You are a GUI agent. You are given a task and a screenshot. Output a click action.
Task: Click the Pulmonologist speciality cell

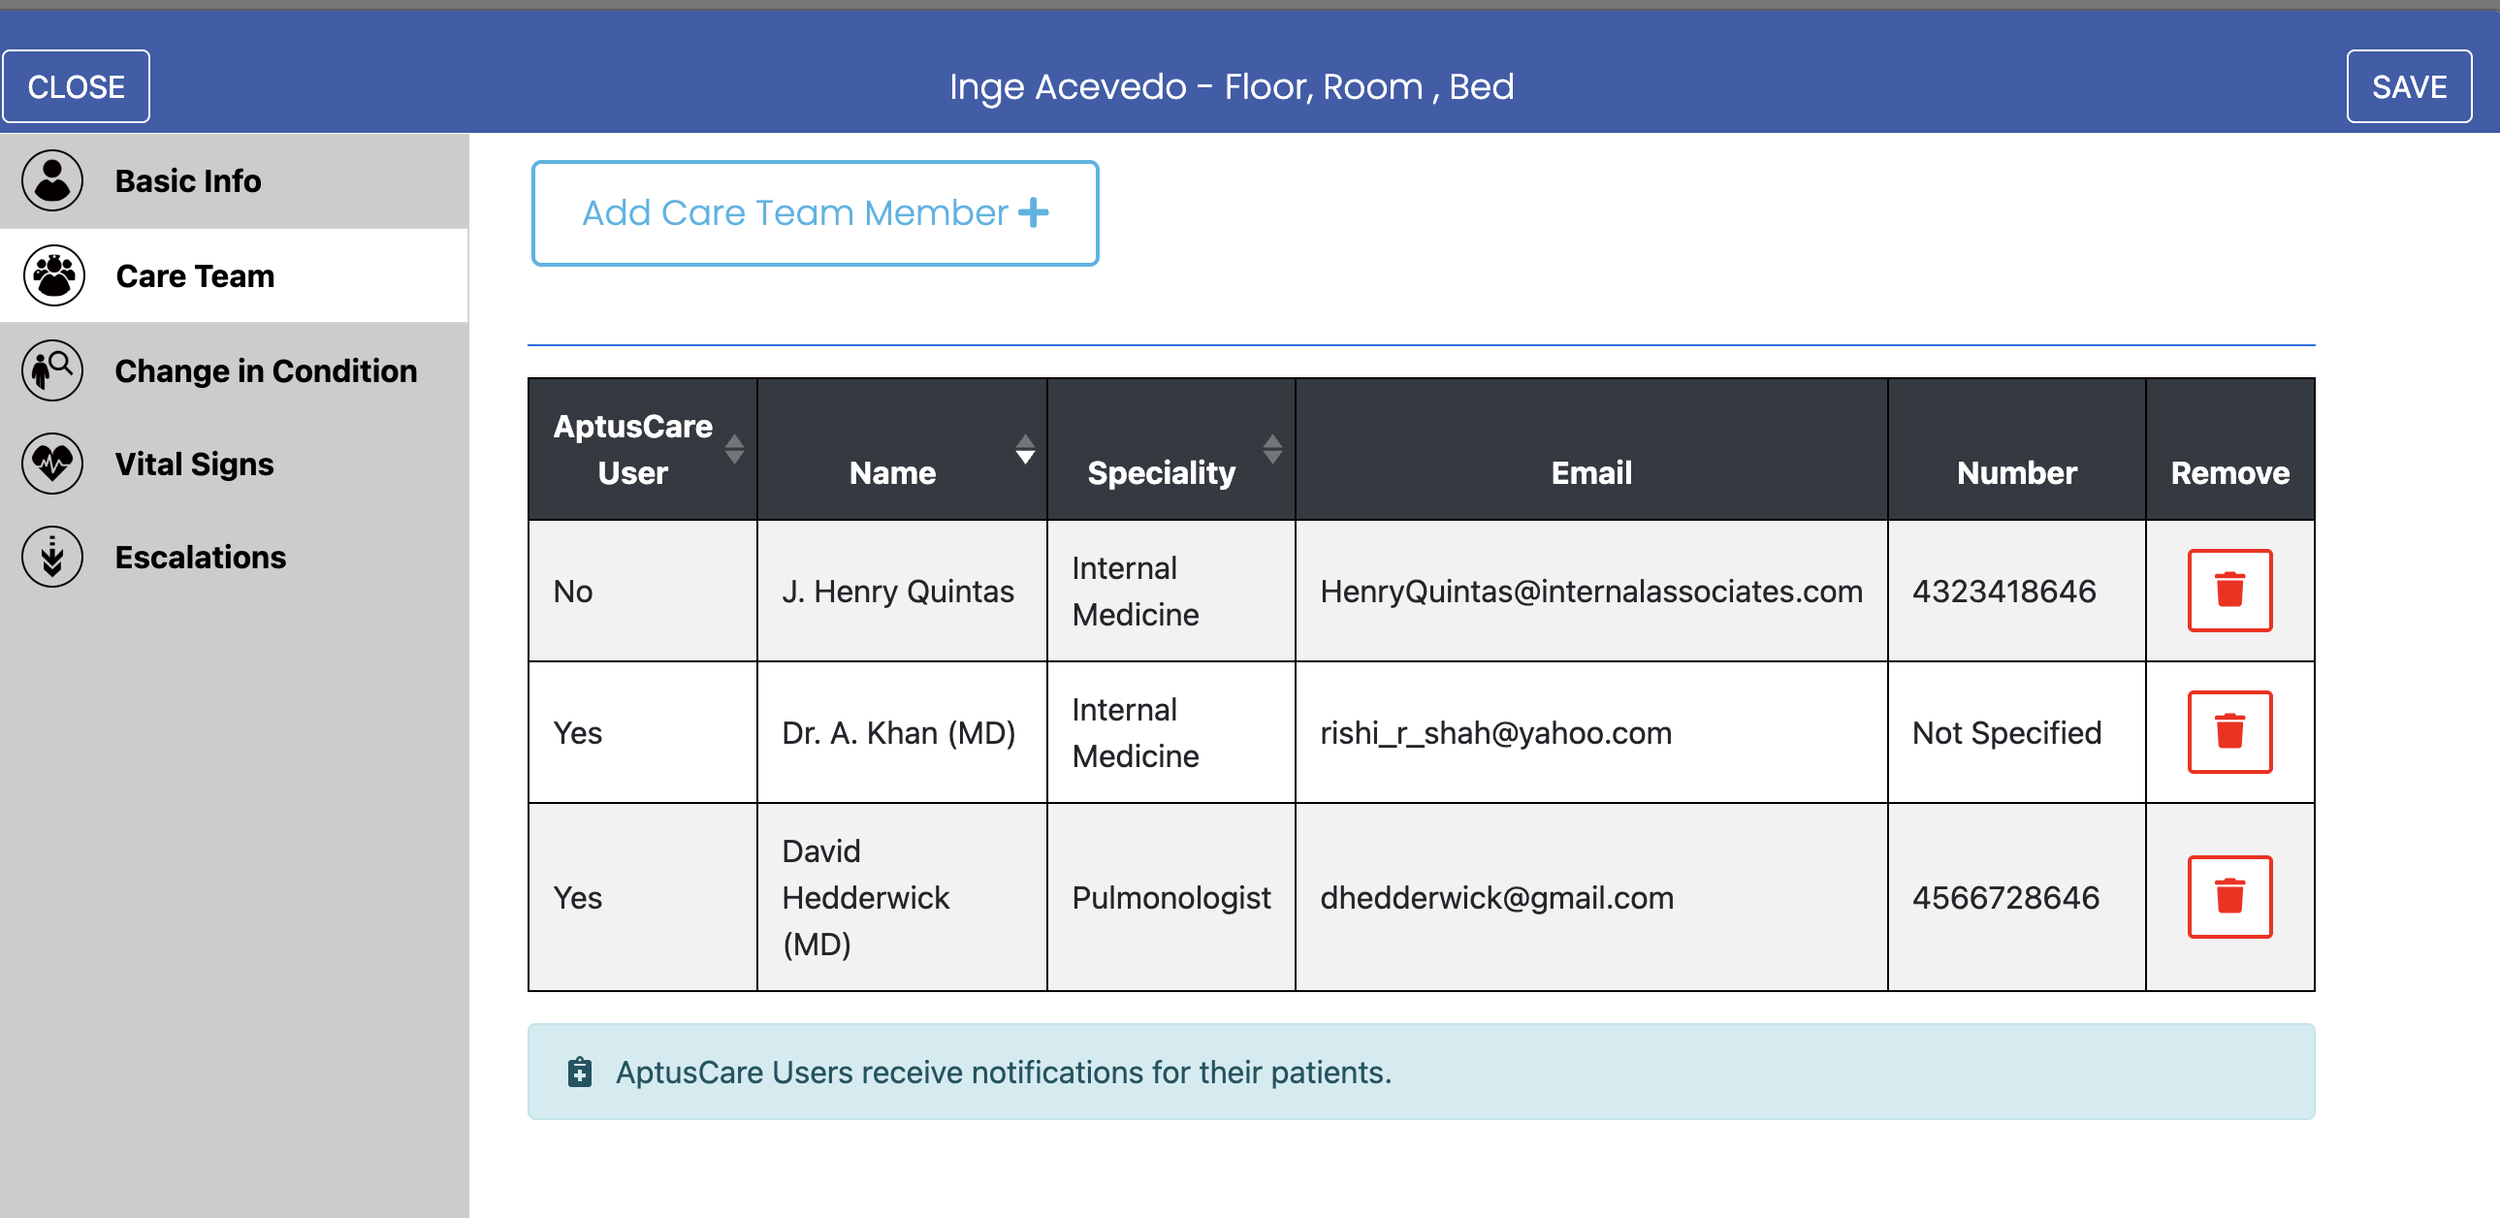1171,898
